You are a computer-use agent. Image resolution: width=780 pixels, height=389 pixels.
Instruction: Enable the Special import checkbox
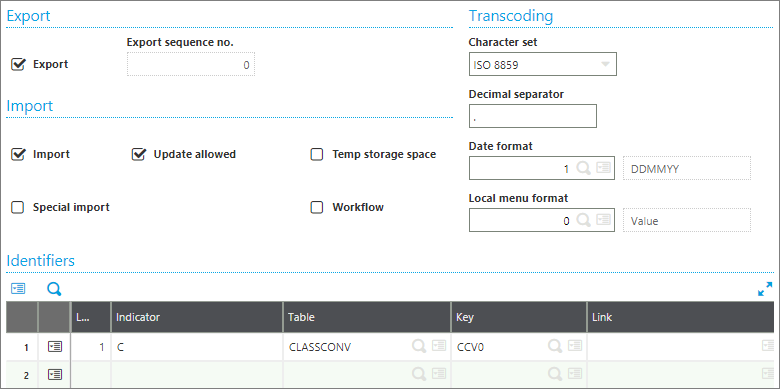[x=17, y=207]
